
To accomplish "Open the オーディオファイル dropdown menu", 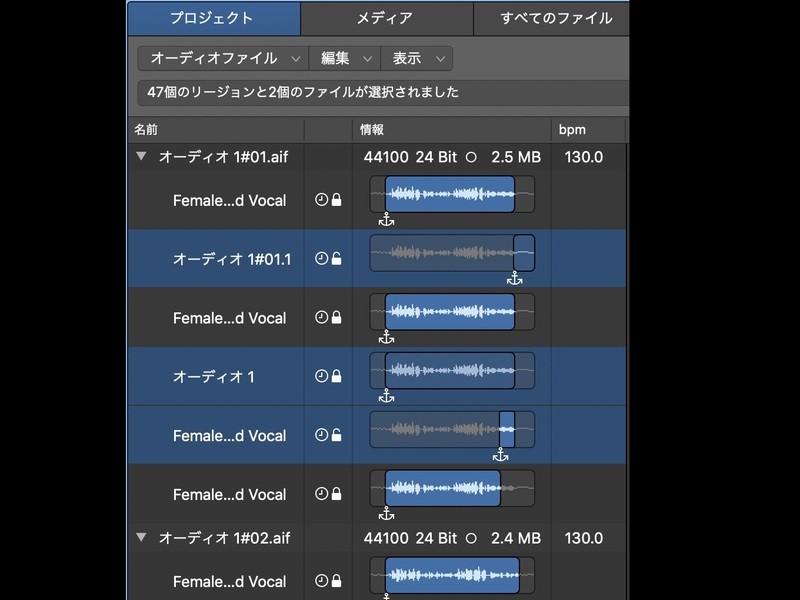I will click(223, 59).
